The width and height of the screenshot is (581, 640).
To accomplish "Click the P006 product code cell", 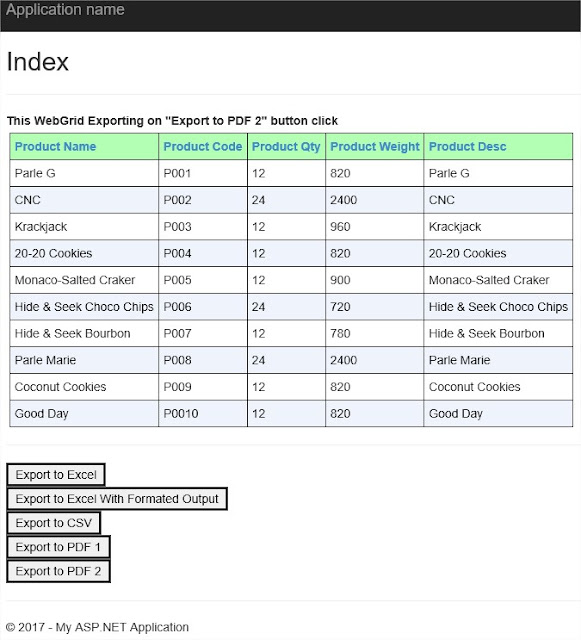I will [x=203, y=307].
